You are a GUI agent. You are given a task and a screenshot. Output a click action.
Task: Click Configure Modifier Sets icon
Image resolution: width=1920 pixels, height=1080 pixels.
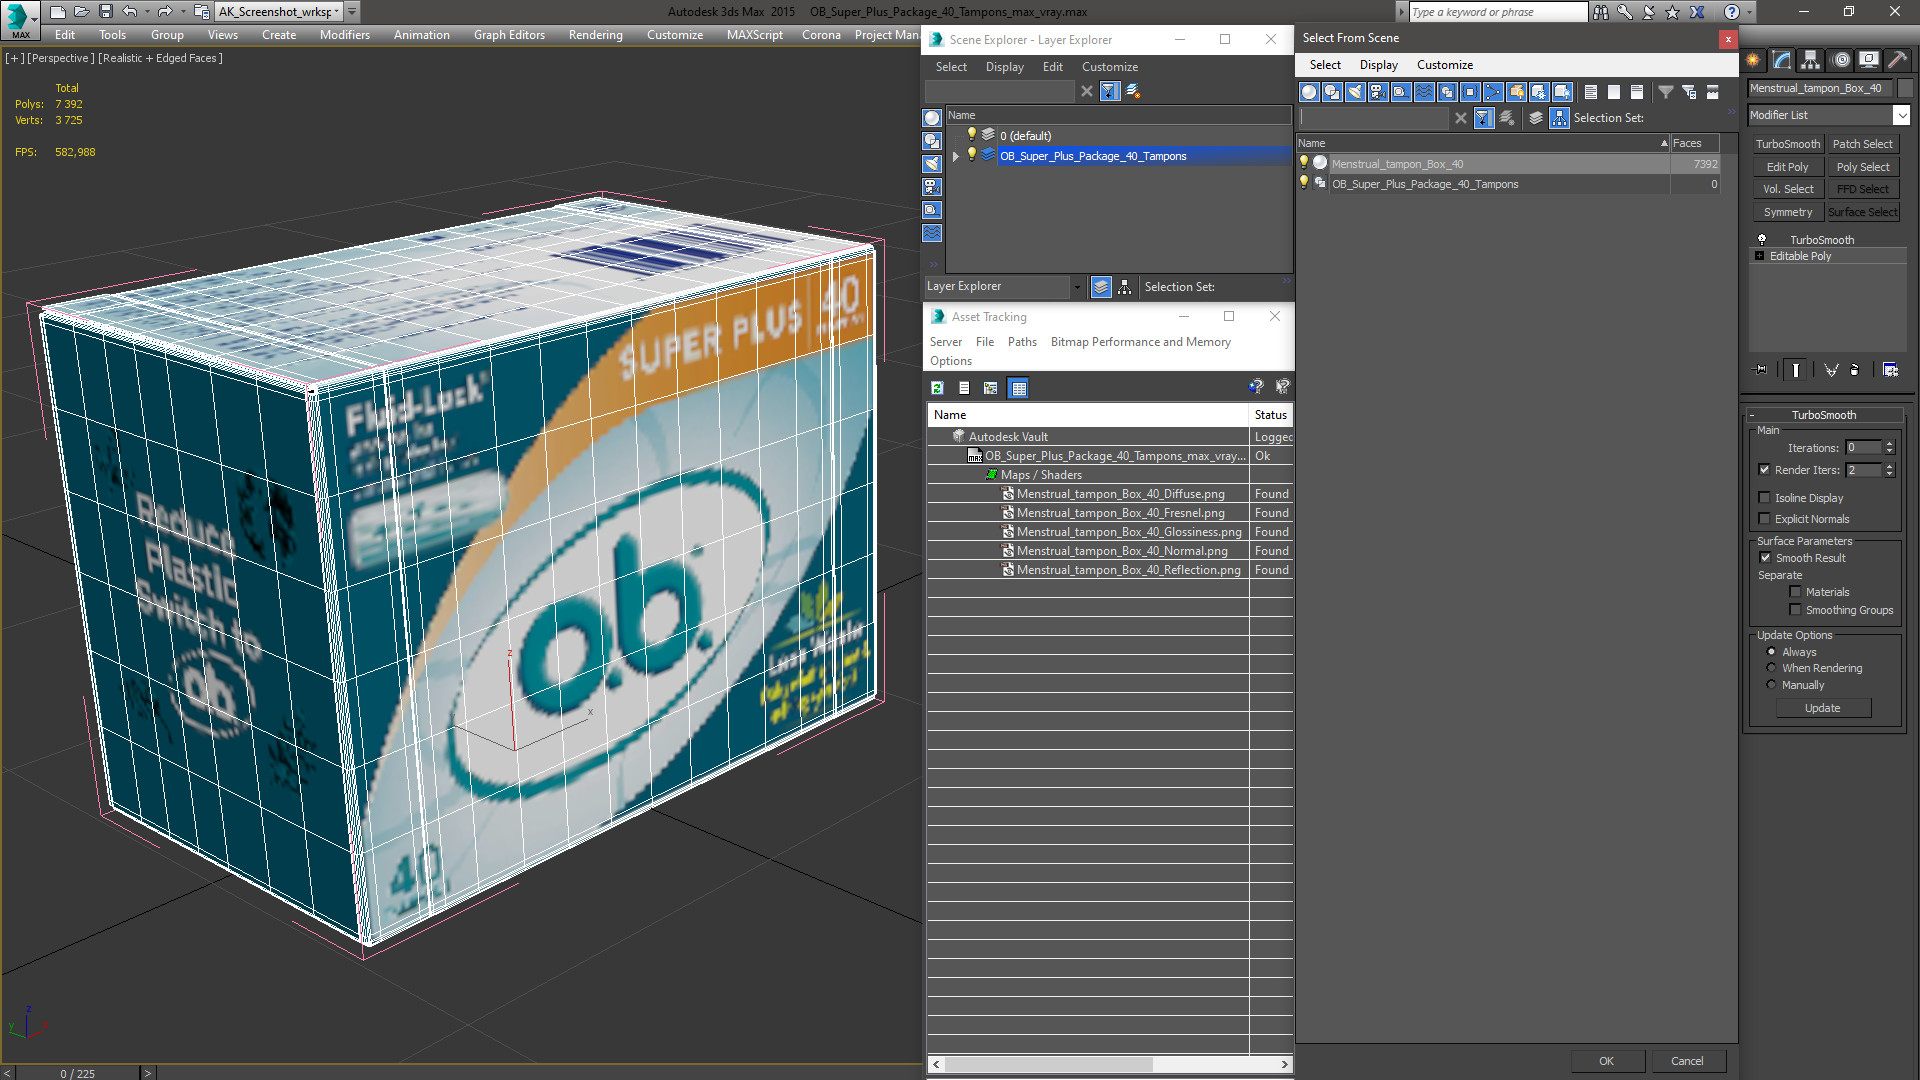pyautogui.click(x=1890, y=370)
